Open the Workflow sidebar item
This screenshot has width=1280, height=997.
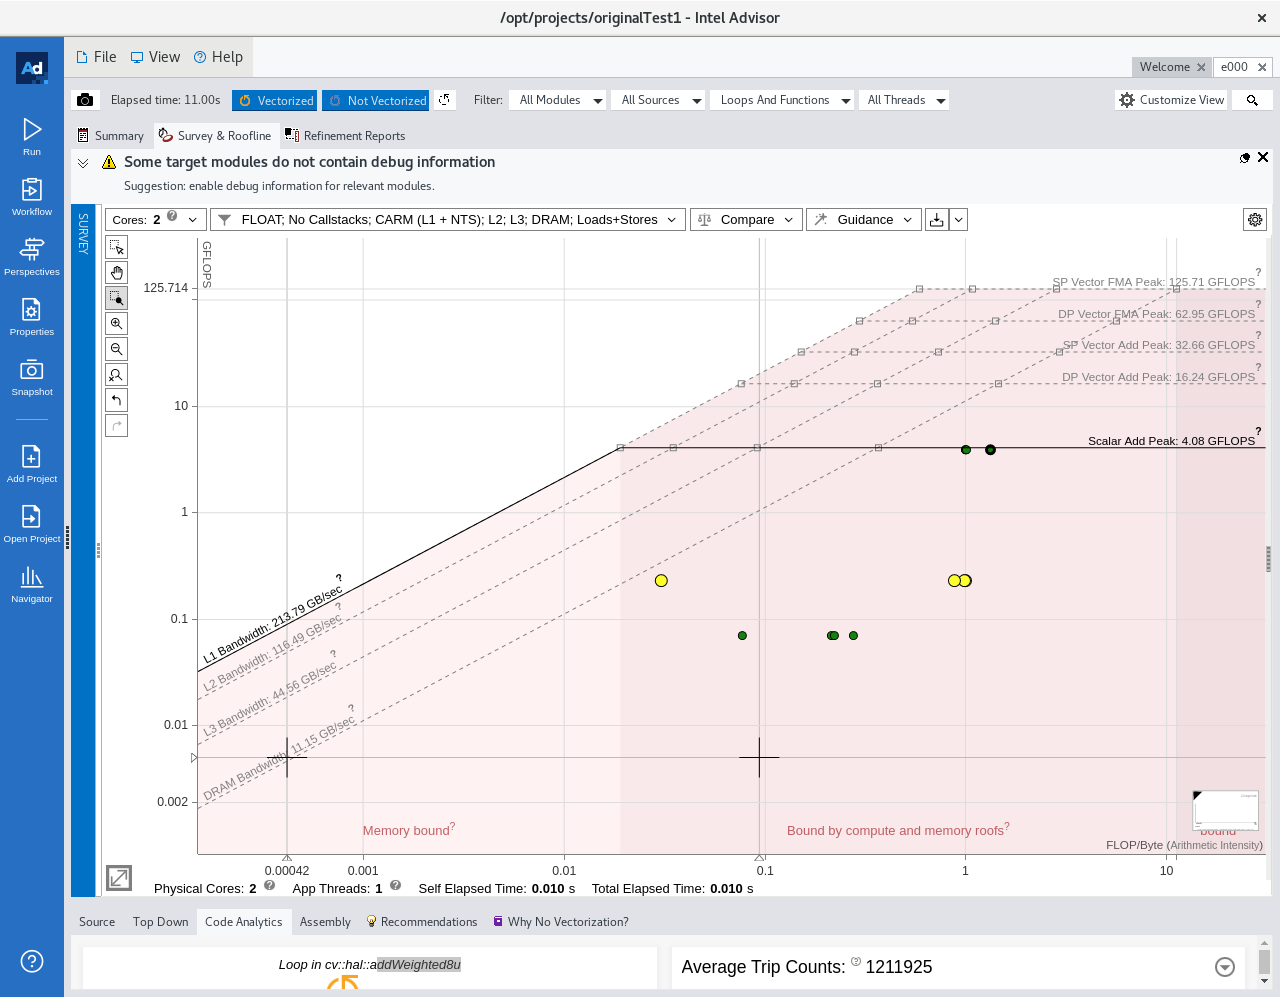[x=32, y=196]
